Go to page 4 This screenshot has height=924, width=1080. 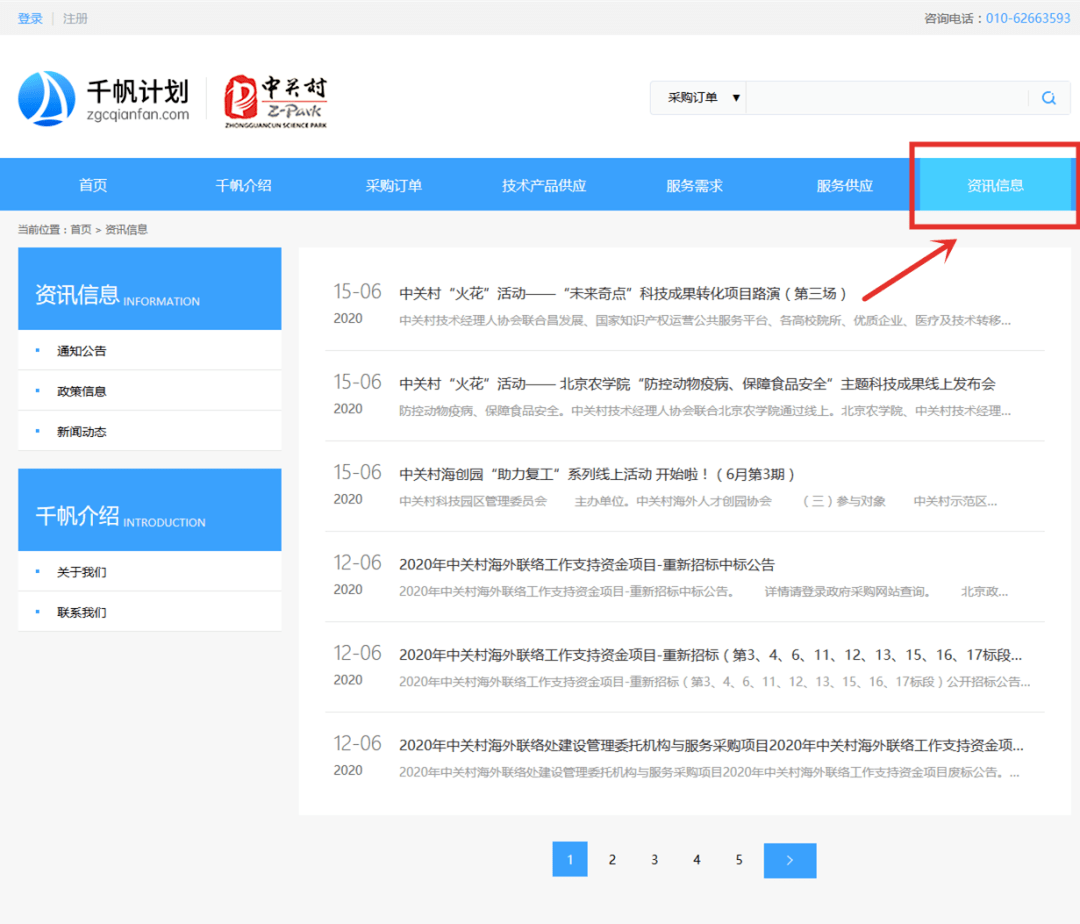click(696, 859)
